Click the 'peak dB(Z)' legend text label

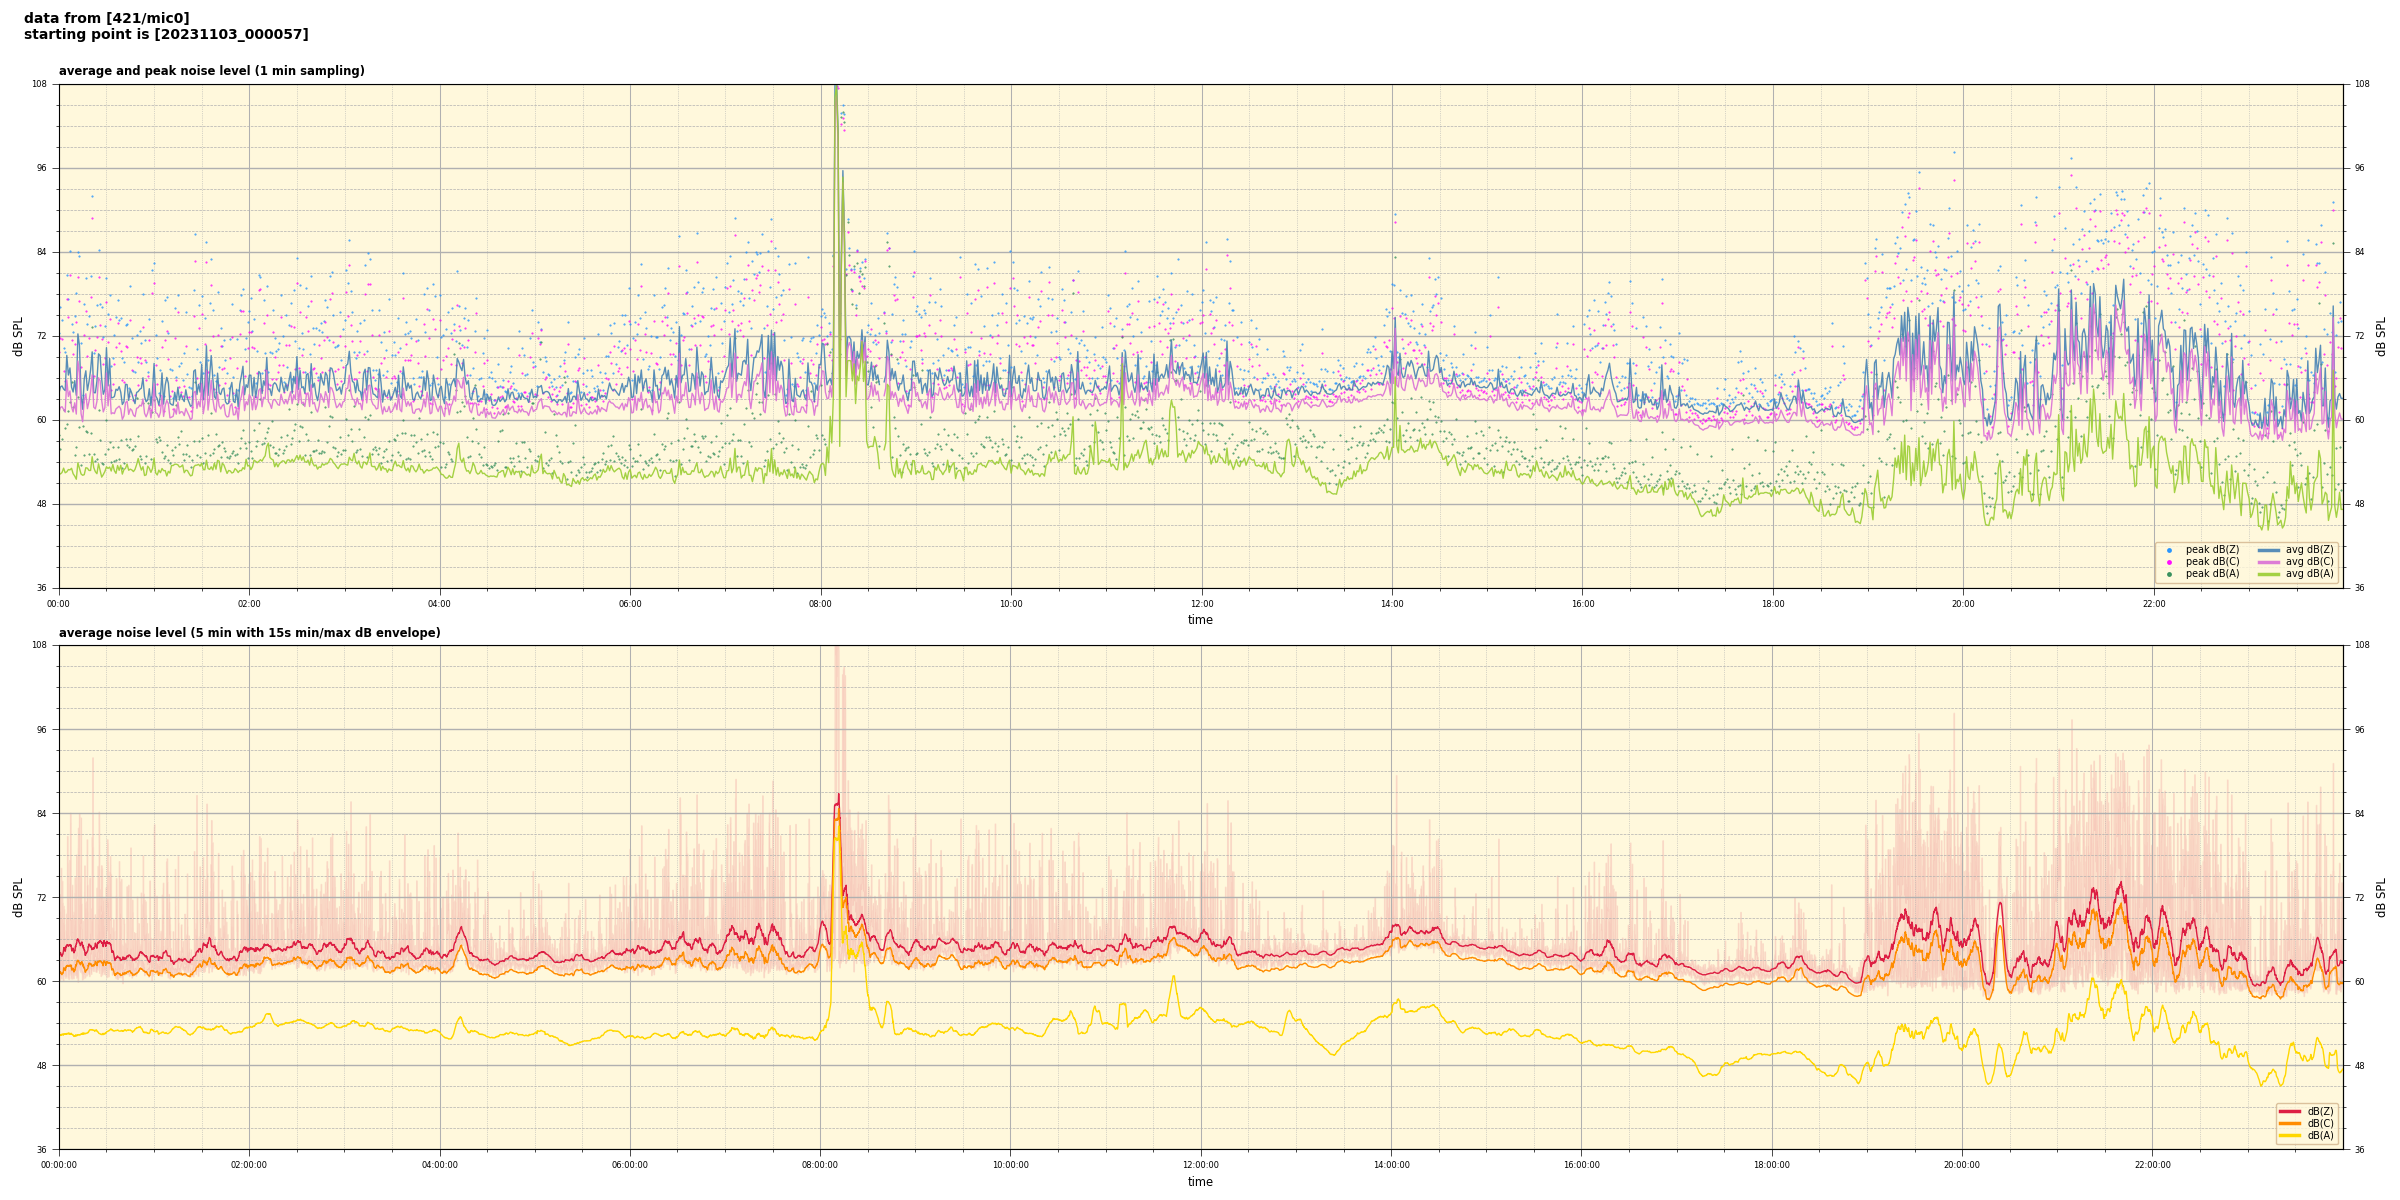2212,550
